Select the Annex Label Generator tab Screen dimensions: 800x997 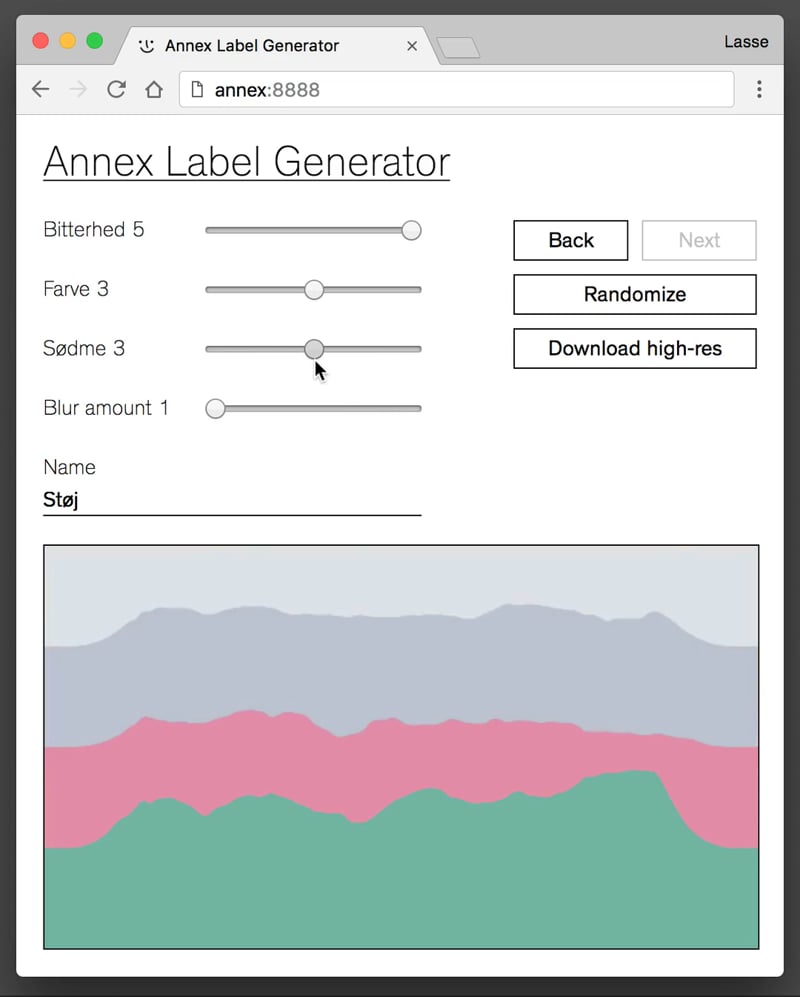252,46
